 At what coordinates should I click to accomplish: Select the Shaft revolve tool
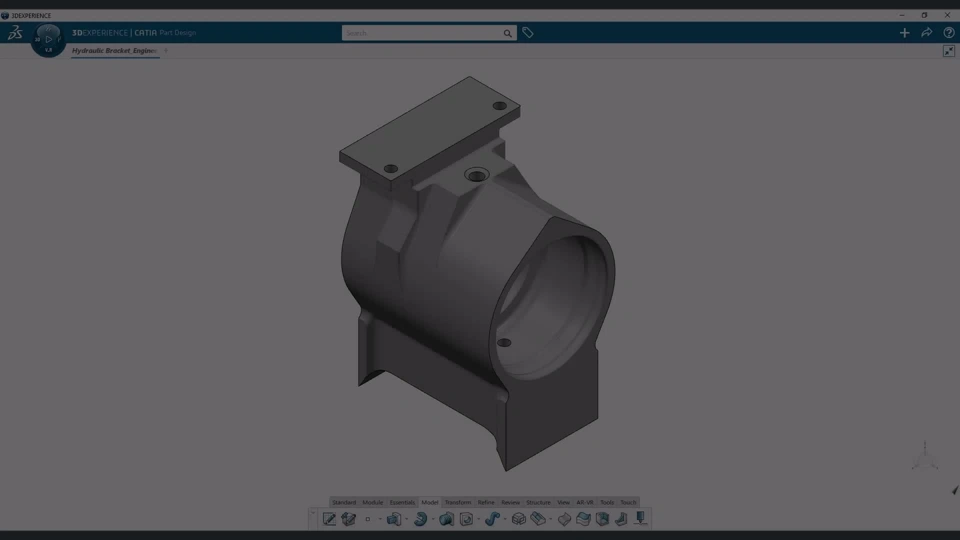[420, 519]
